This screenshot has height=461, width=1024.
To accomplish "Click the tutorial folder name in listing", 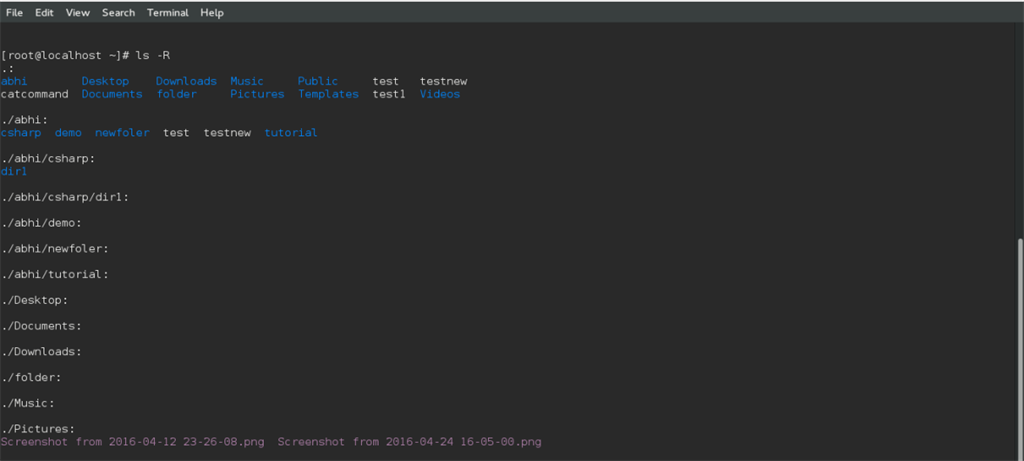I will coord(291,133).
